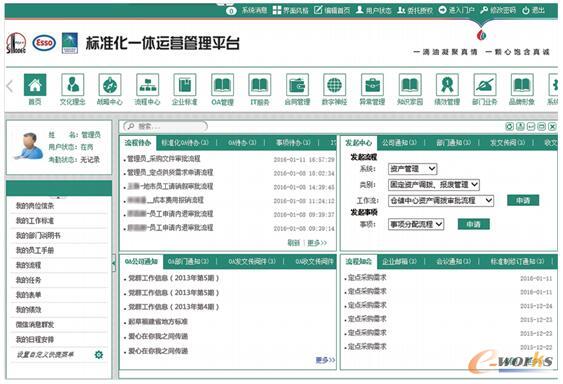Open the 首页 home icon
Image resolution: width=563 pixels, height=384 pixels.
(x=35, y=85)
